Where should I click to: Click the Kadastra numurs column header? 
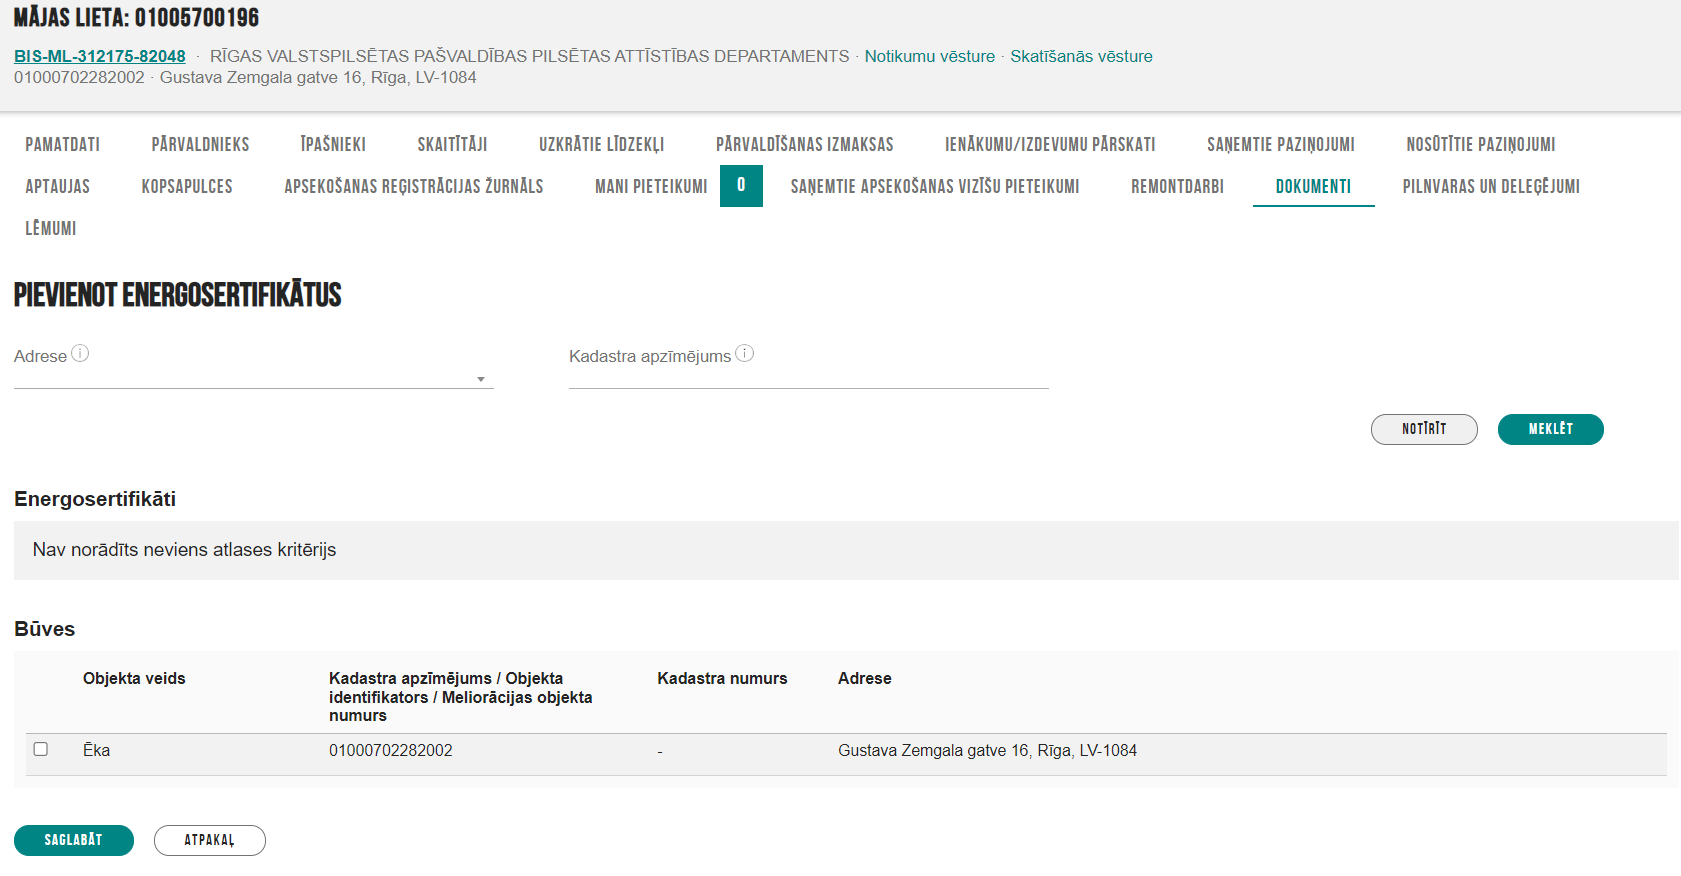tap(722, 678)
